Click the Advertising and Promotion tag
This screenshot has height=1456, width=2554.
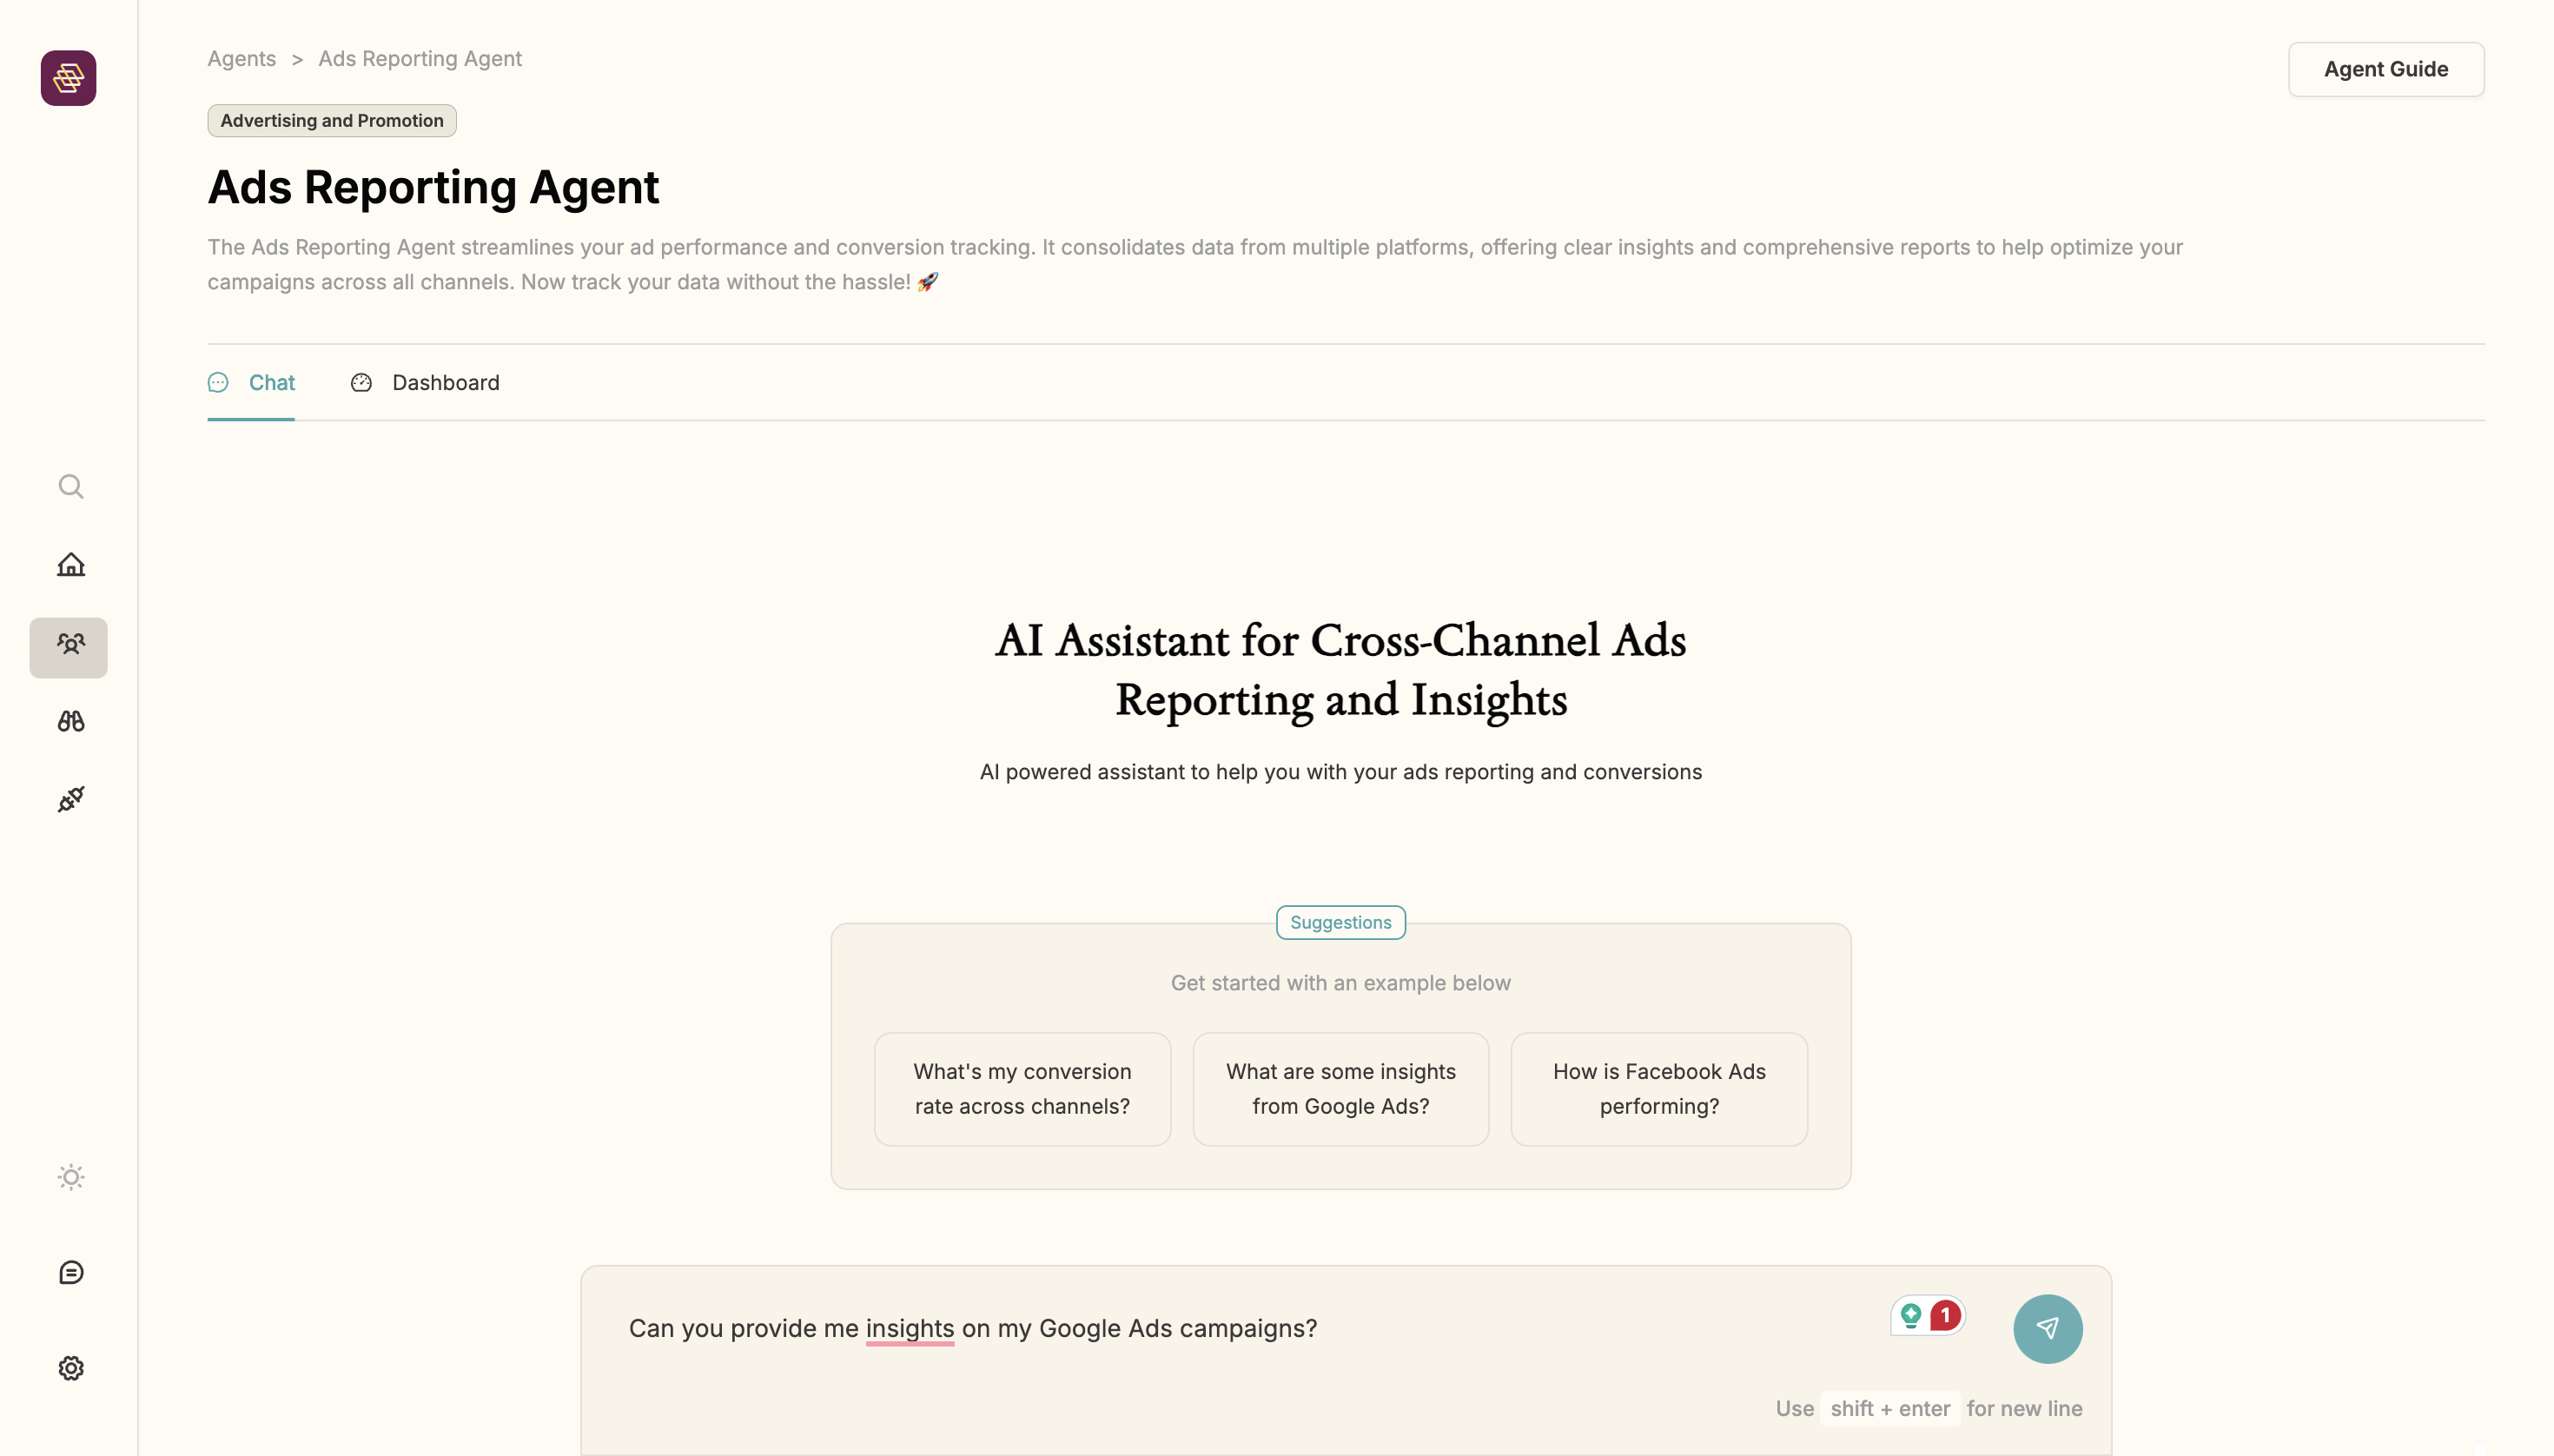pos(331,121)
